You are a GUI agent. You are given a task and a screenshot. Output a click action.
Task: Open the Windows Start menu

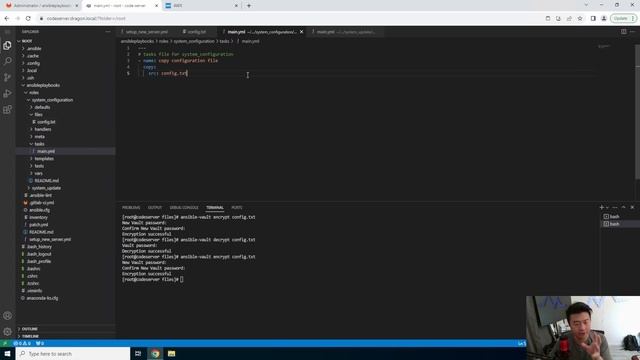(x=7, y=353)
